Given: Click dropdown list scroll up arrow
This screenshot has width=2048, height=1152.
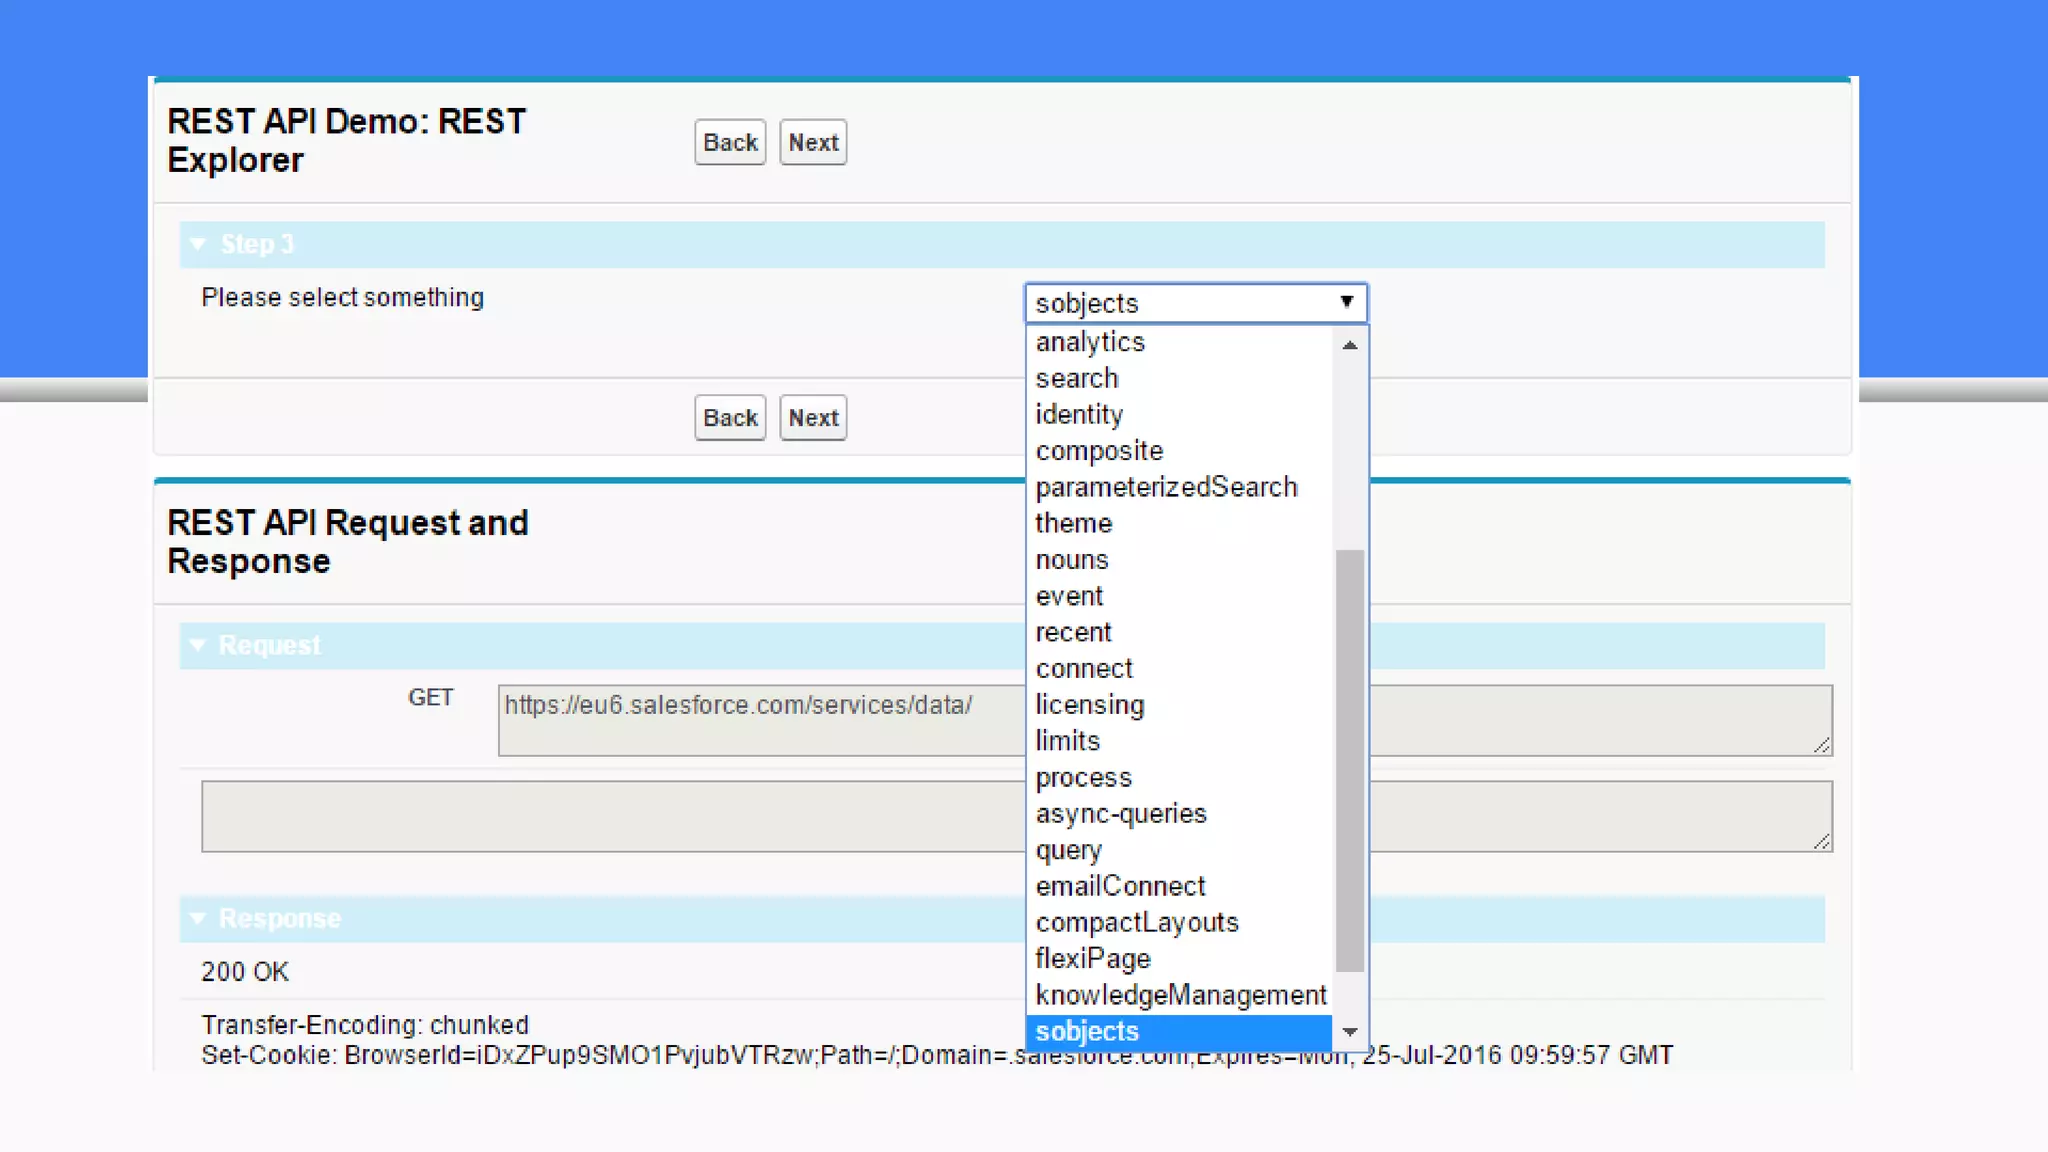Looking at the screenshot, I should click(x=1350, y=345).
